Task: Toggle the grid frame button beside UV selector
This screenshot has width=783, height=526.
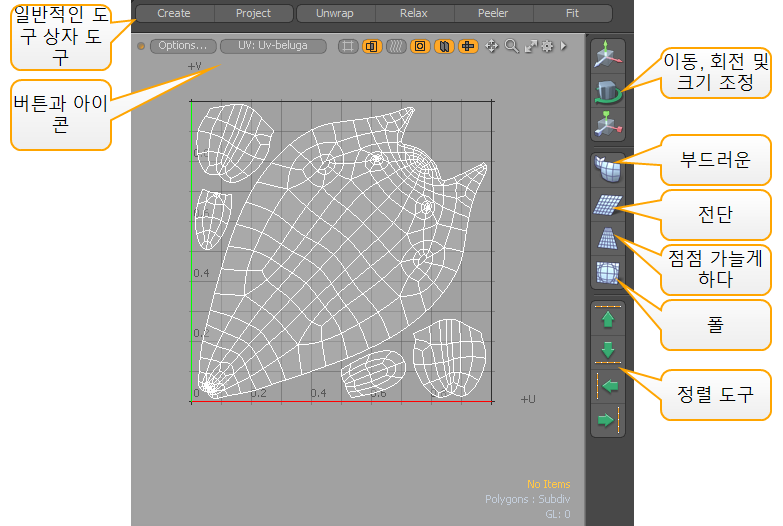Action: (x=347, y=46)
